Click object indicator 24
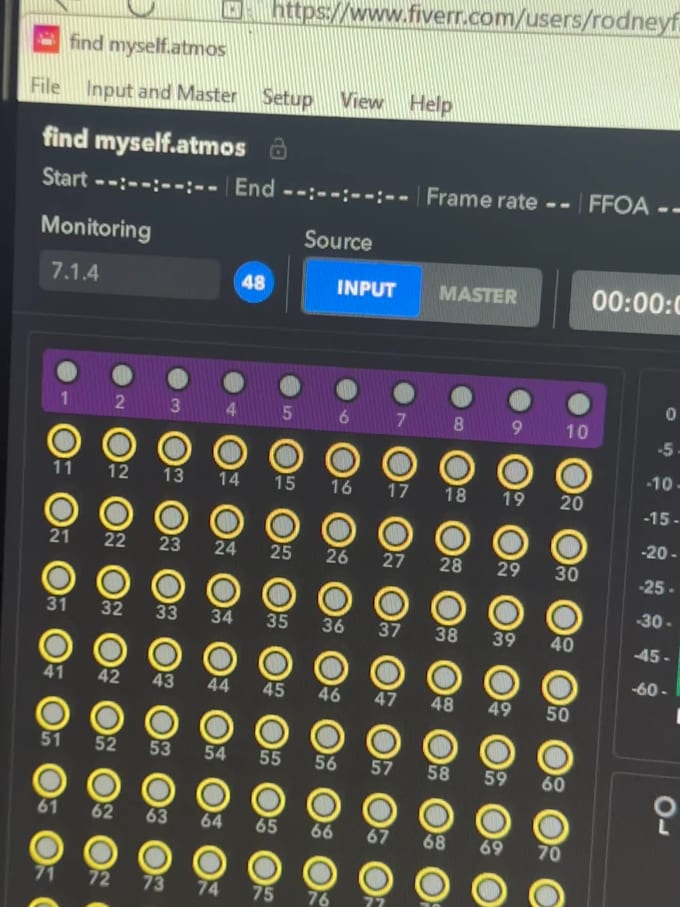 [x=226, y=521]
